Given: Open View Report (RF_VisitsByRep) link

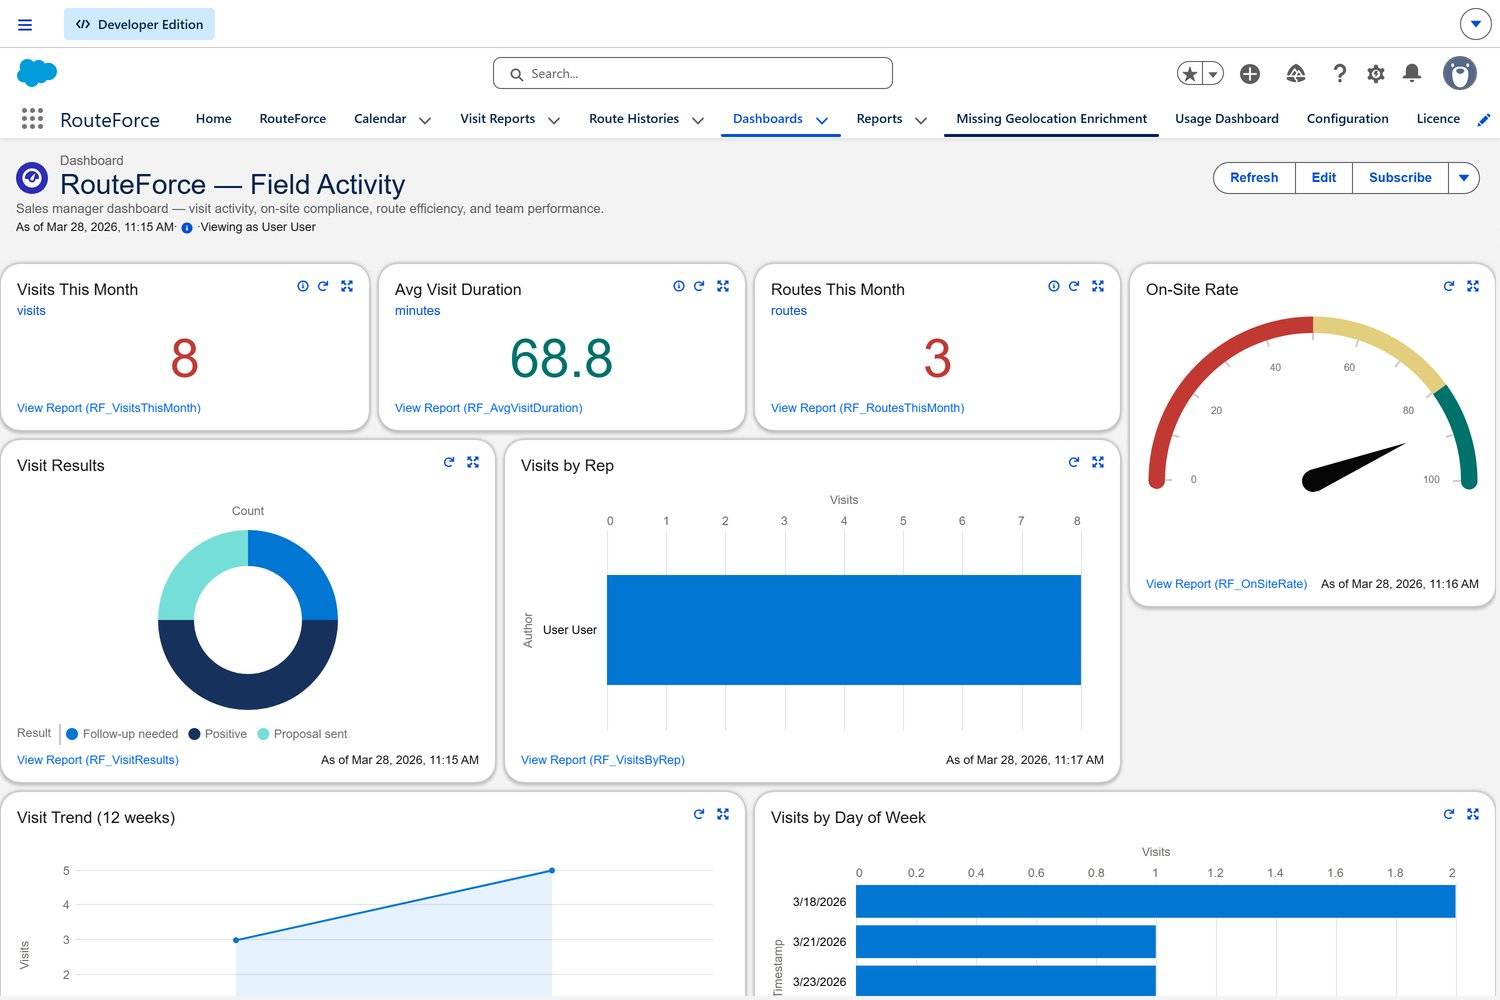Looking at the screenshot, I should point(602,760).
